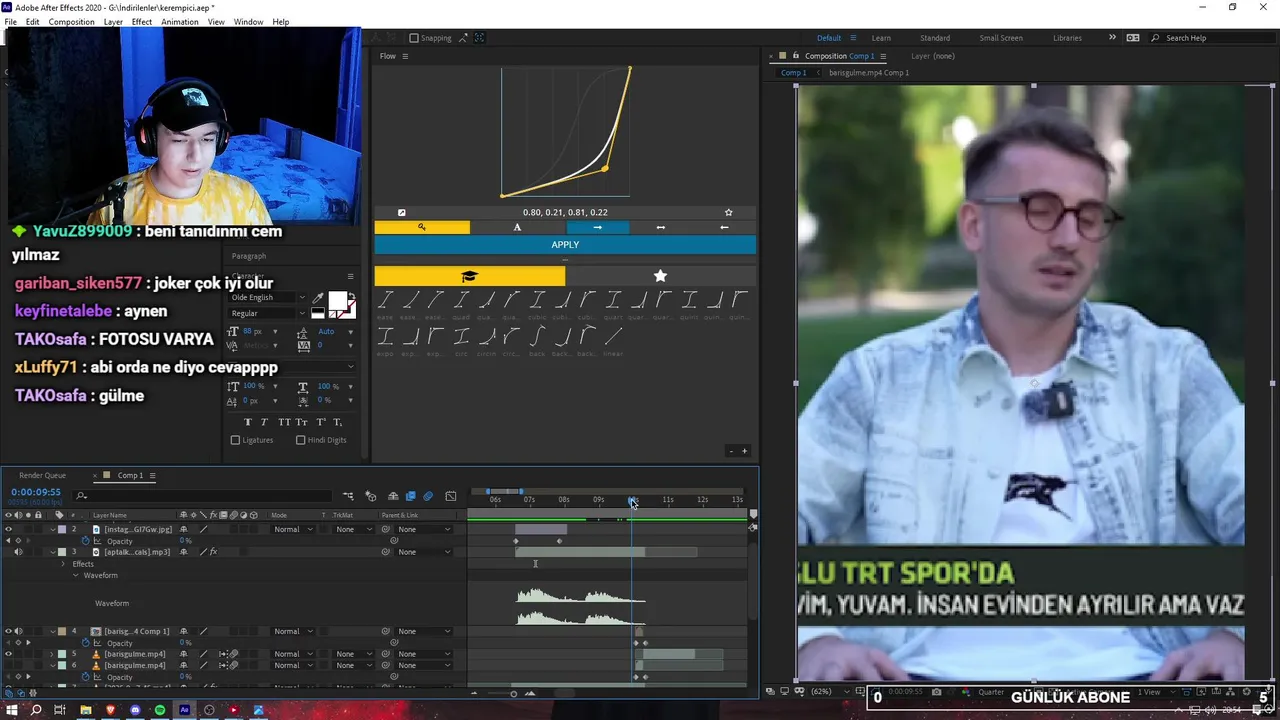
Task: Hide layer 5 barisgulme.mp4 eye
Action: click(8, 654)
